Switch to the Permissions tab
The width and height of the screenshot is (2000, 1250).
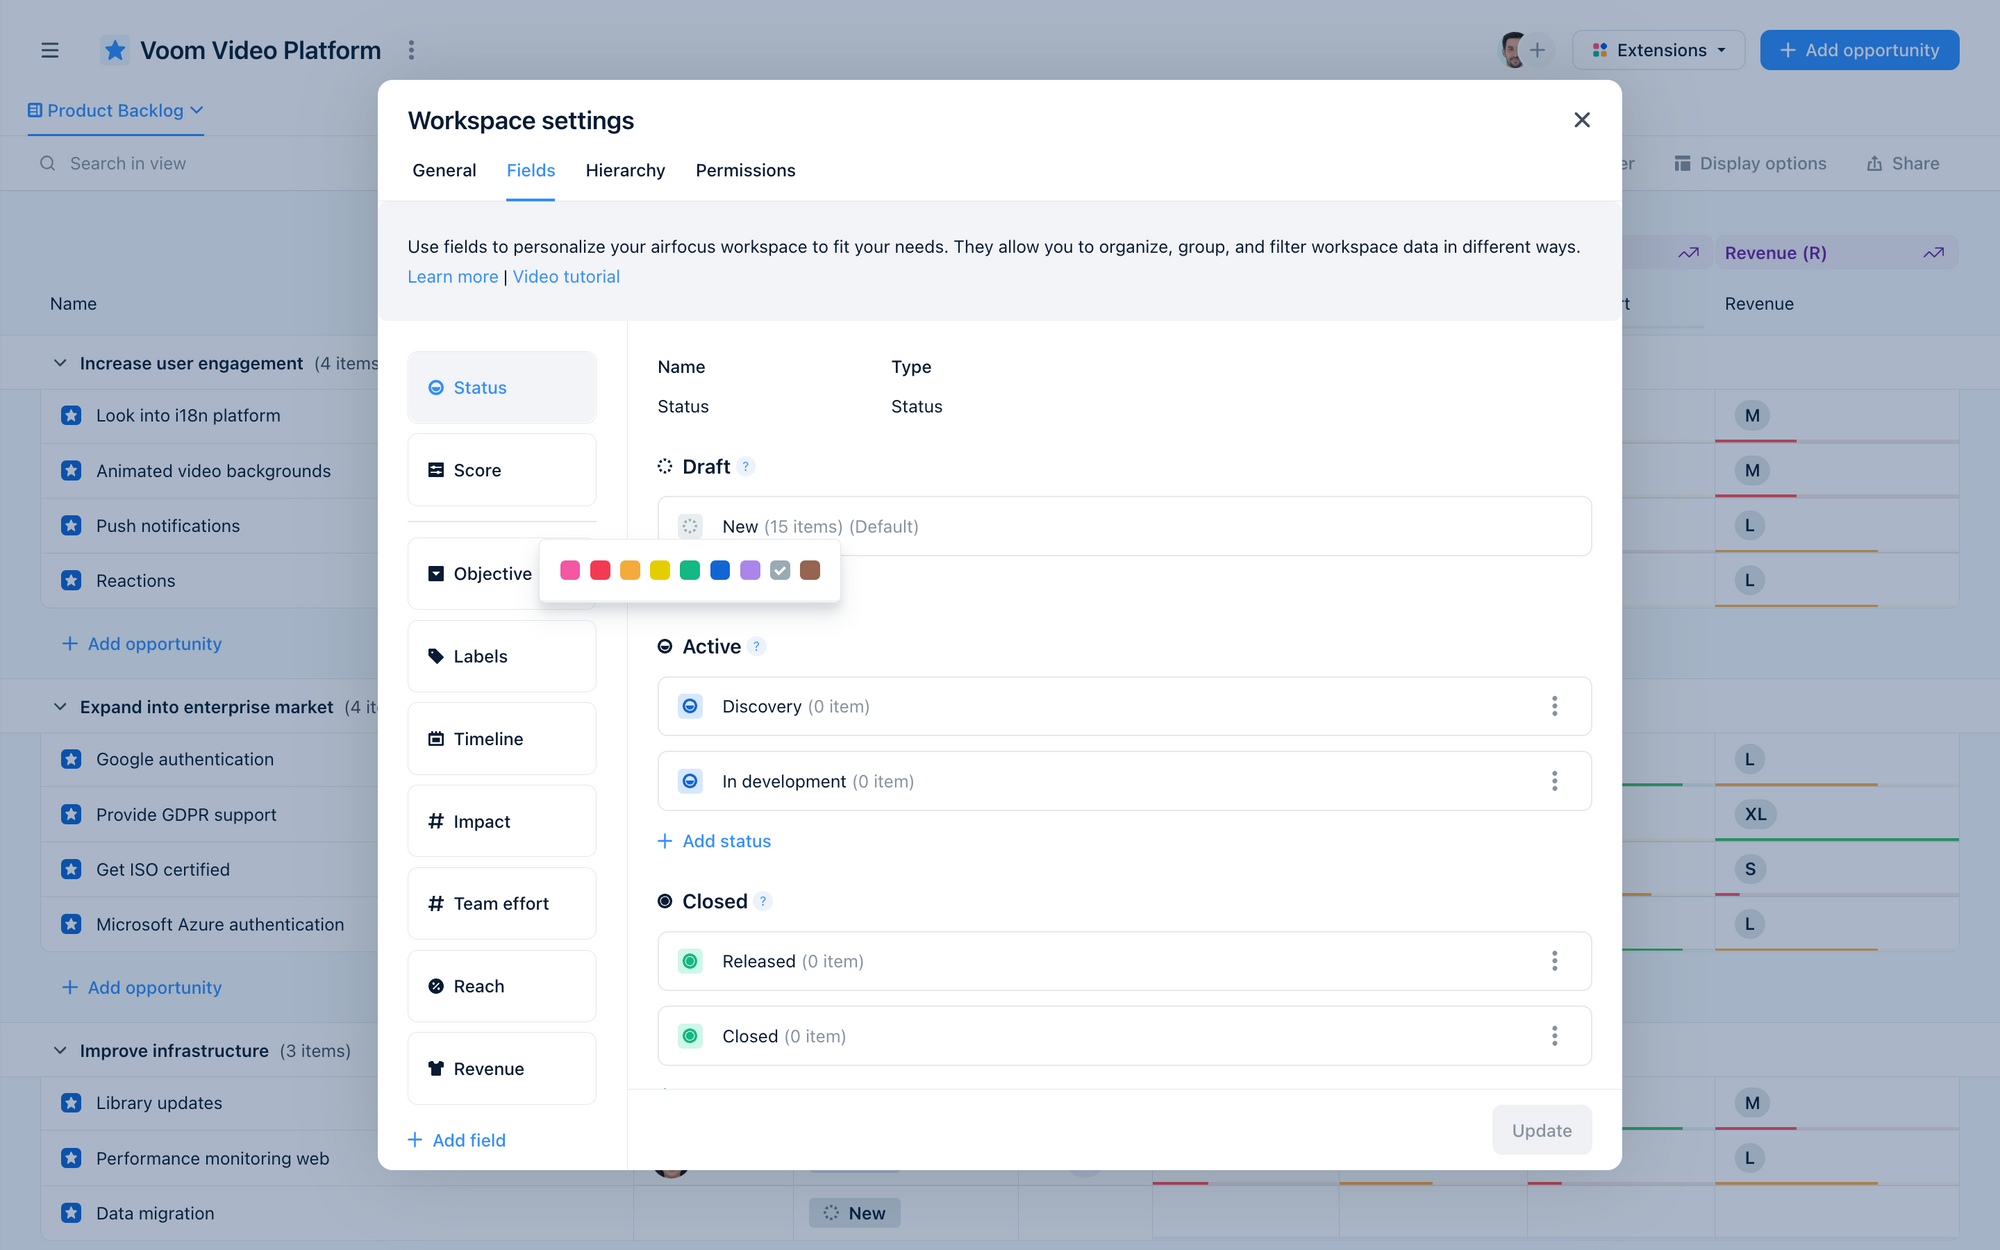tap(745, 170)
